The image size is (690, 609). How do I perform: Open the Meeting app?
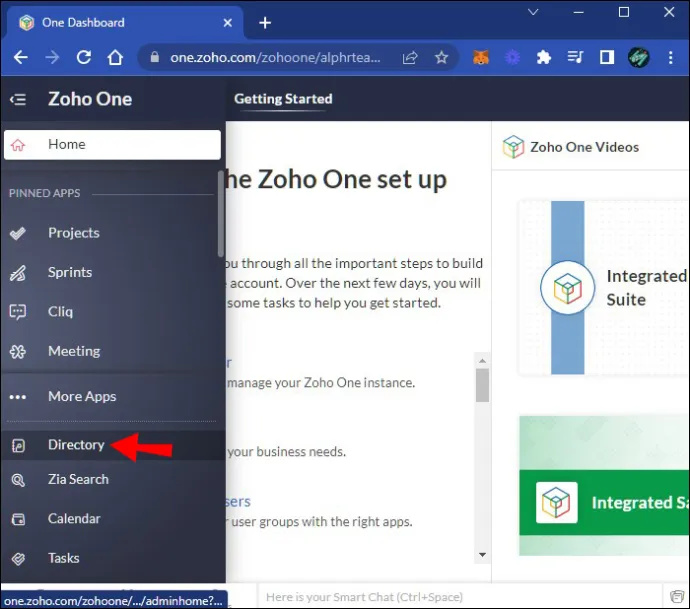pos(74,351)
